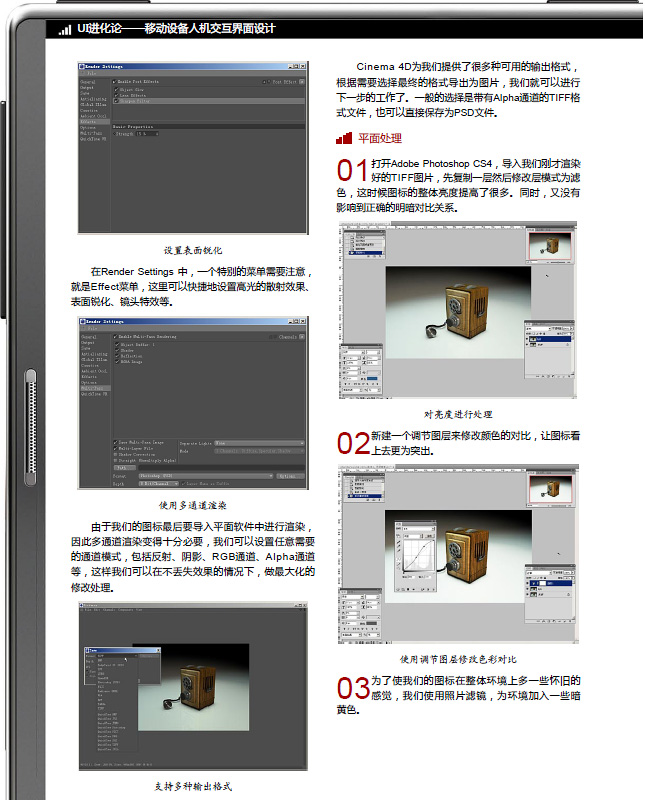
Task: Toggle Enable Multi-Pass Rendering checkbox
Action: point(115,337)
